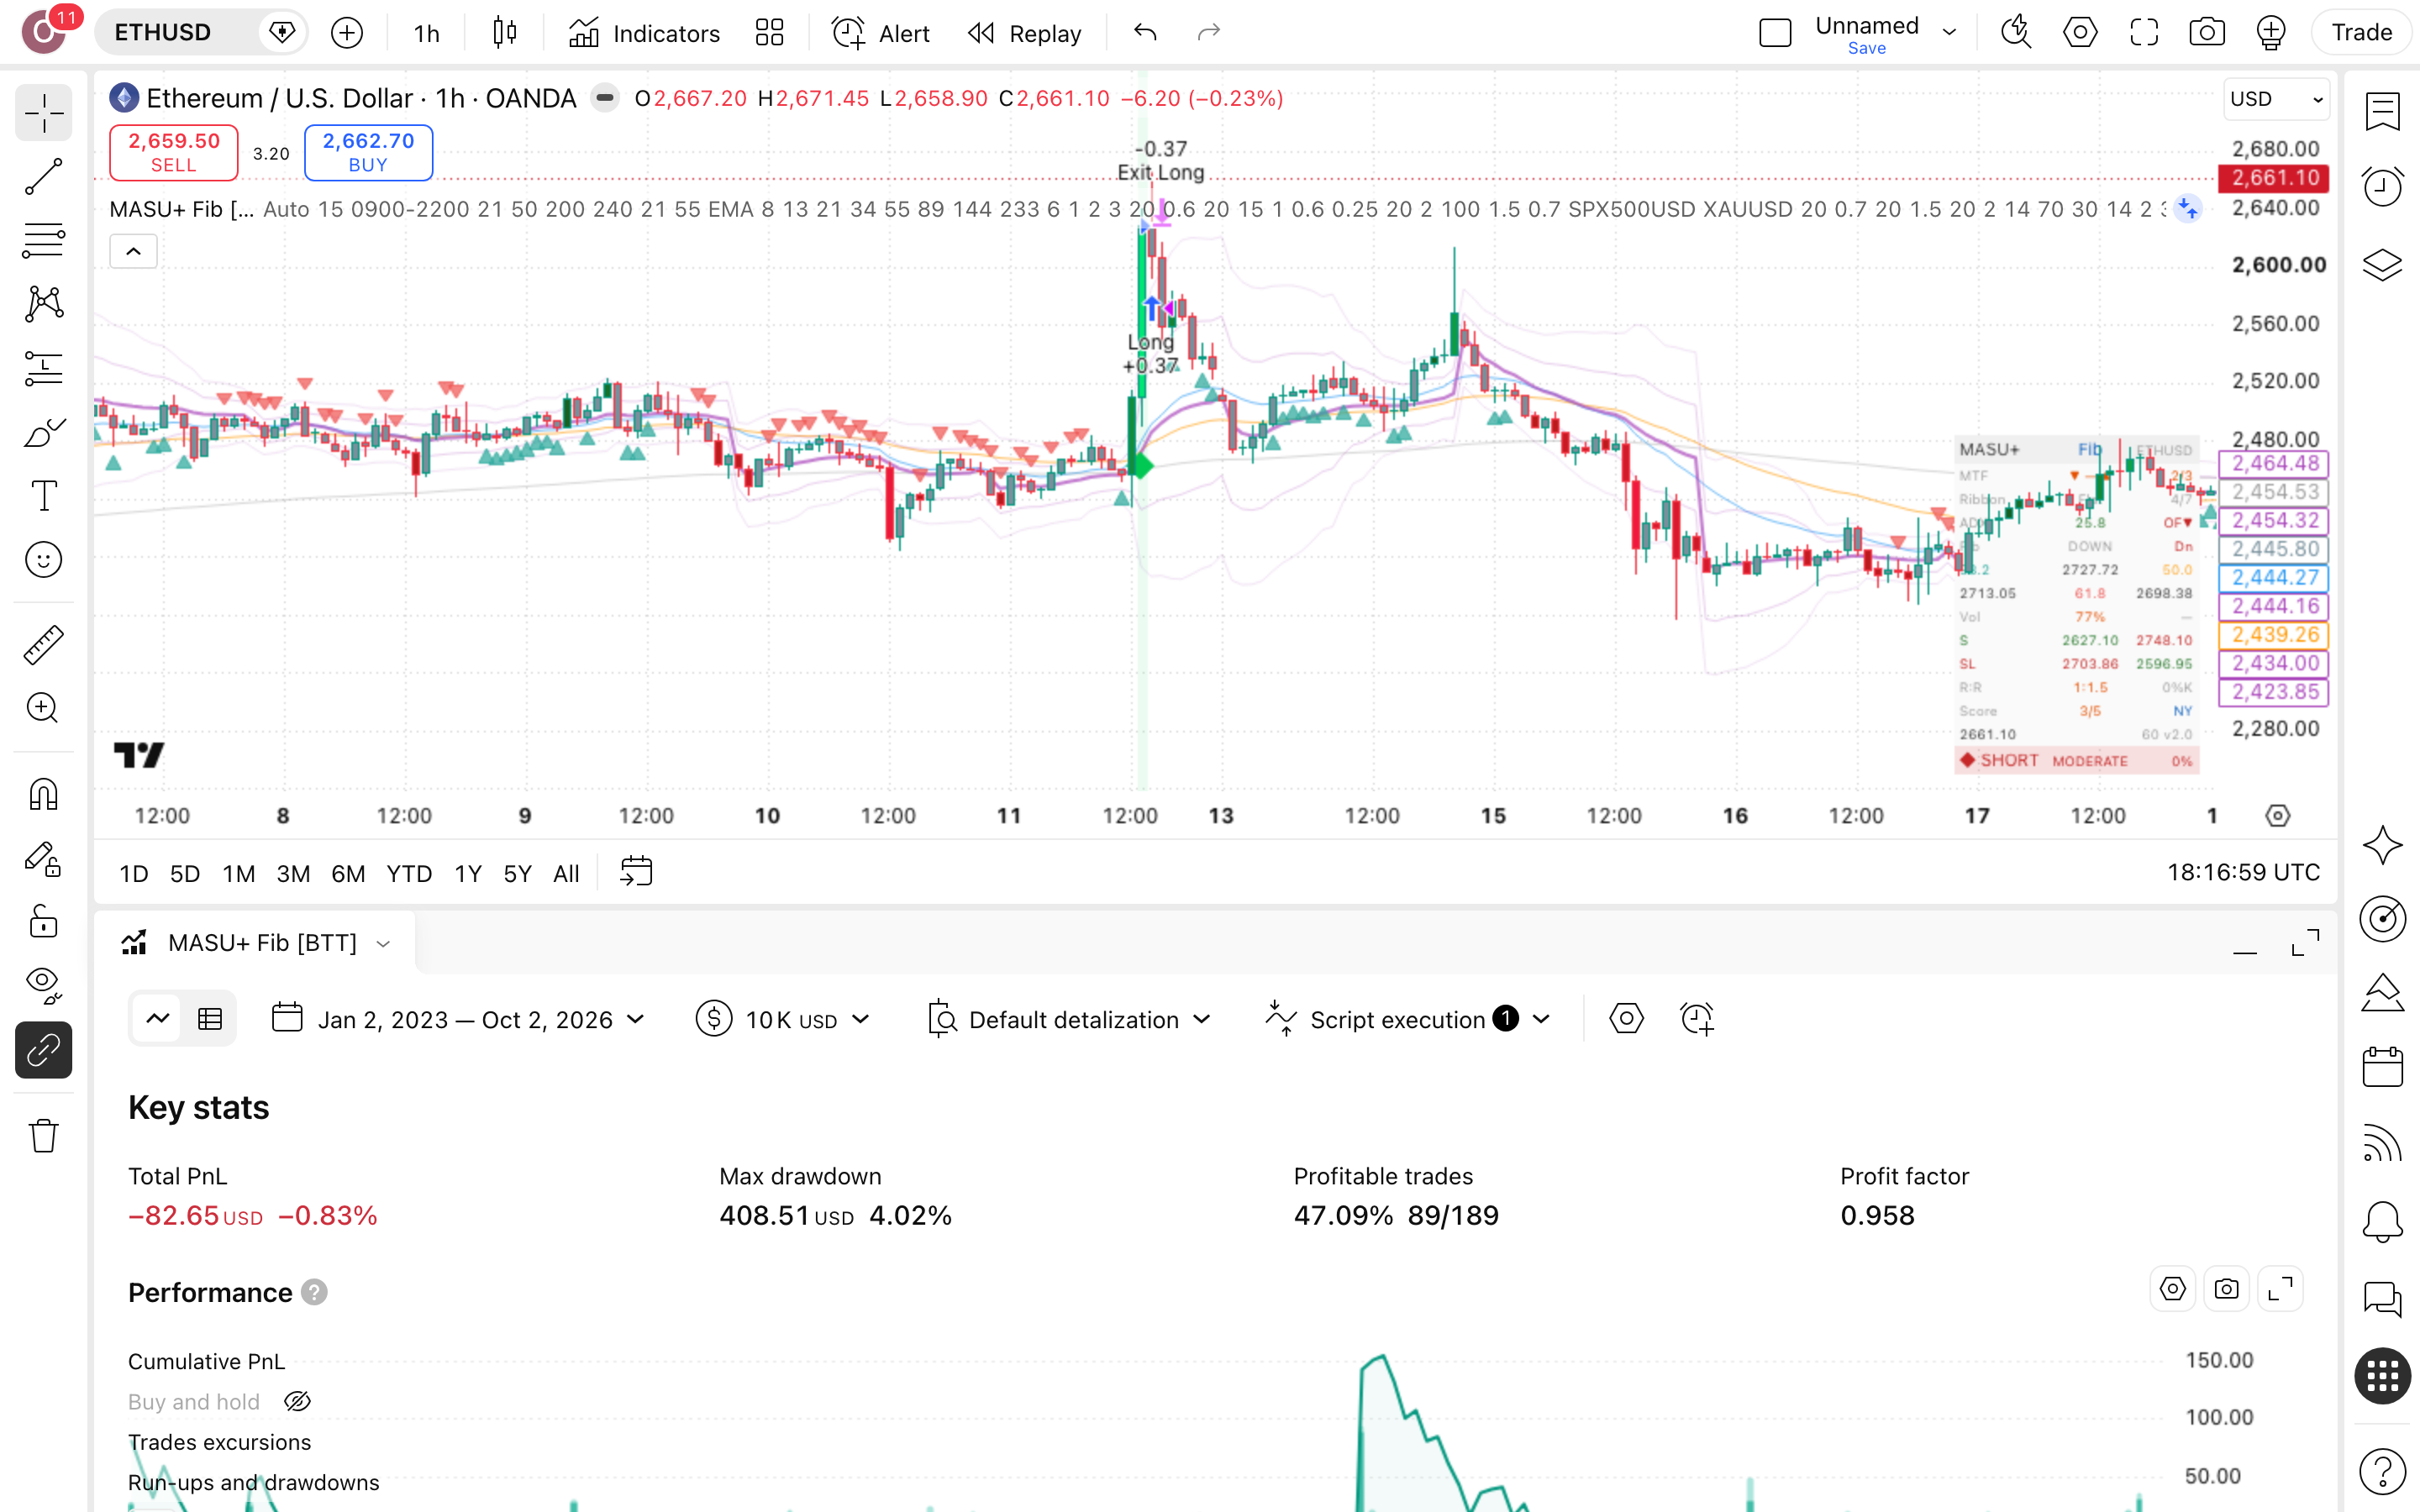Select the ruler measure tool
This screenshot has height=1512, width=2420.
click(x=44, y=645)
